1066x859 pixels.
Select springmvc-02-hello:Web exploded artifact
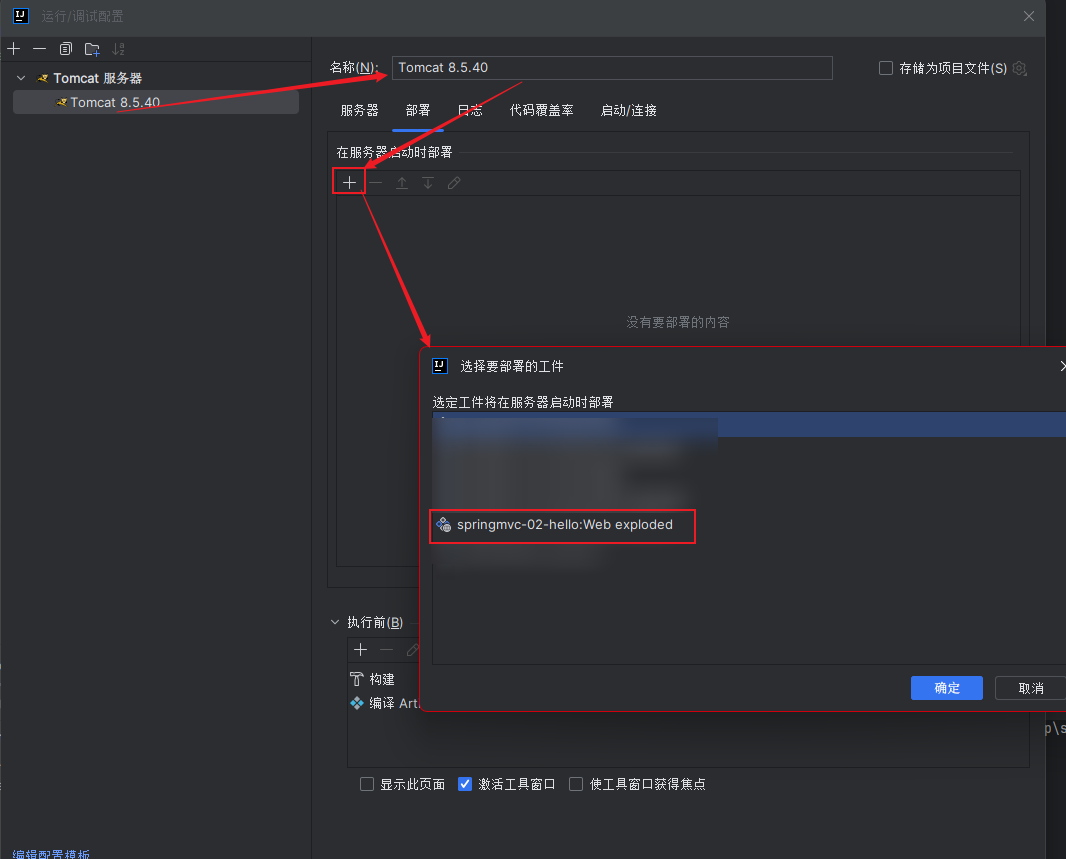[564, 525]
